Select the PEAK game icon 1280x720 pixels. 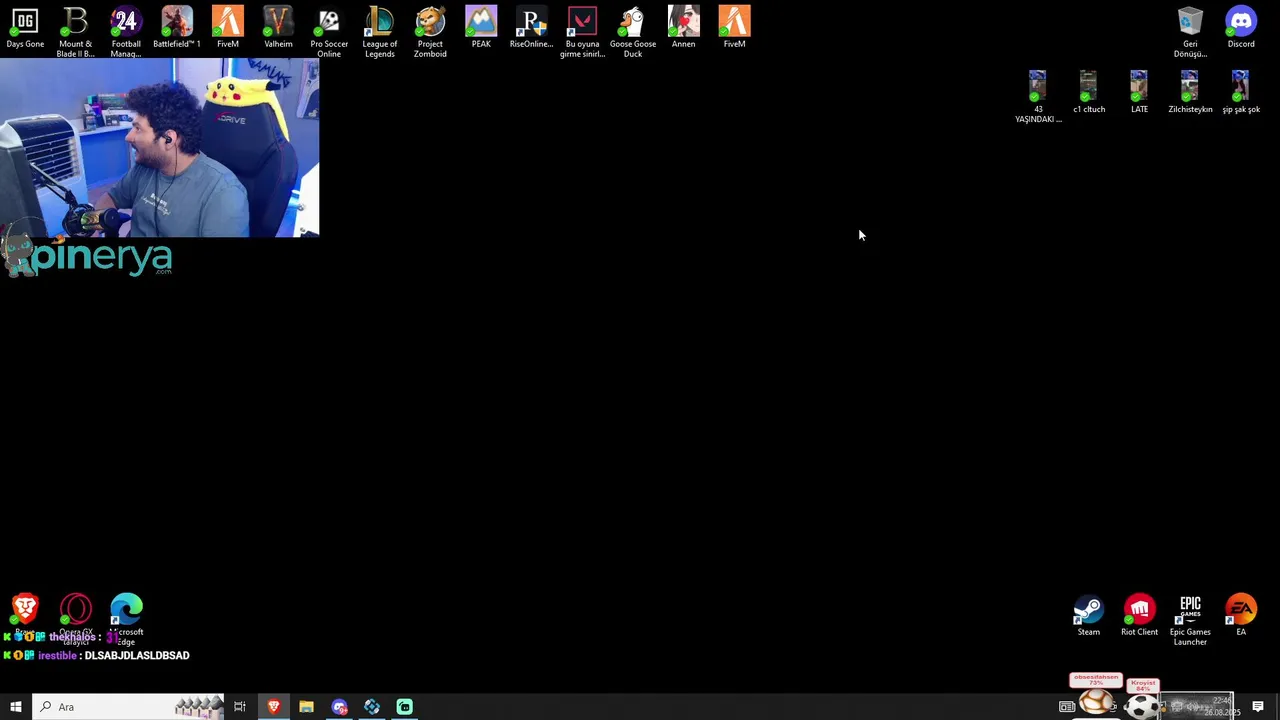click(481, 28)
